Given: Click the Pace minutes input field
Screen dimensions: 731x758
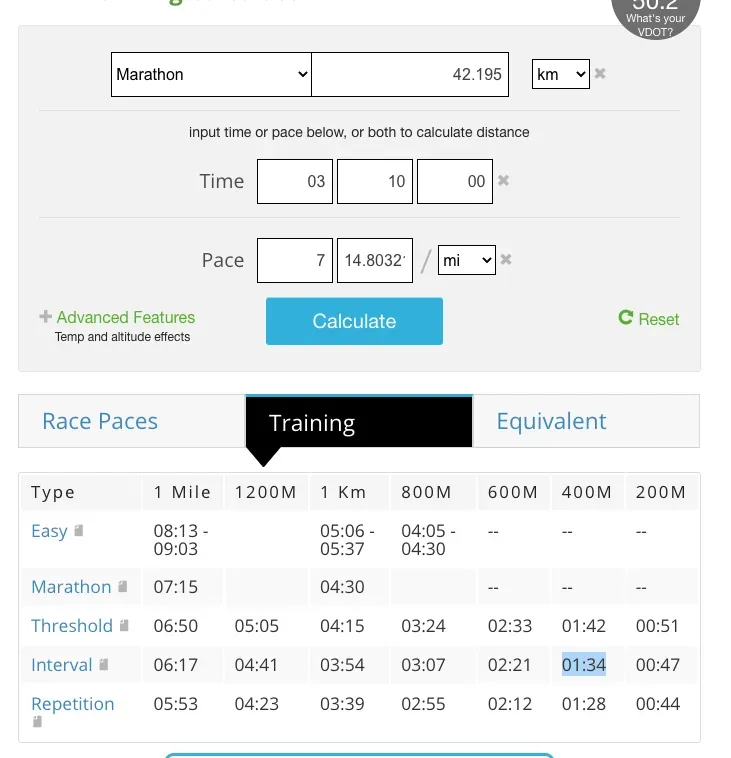Looking at the screenshot, I should (295, 260).
